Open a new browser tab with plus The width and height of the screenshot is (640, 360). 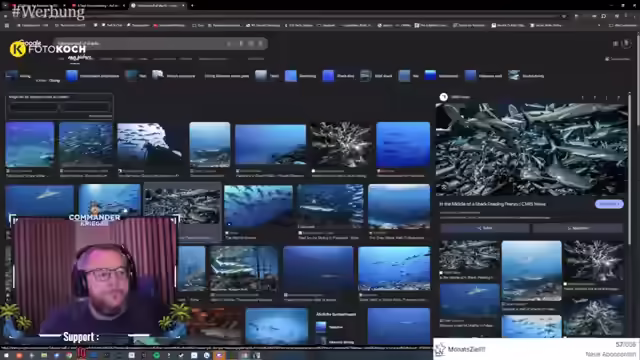[192, 5]
